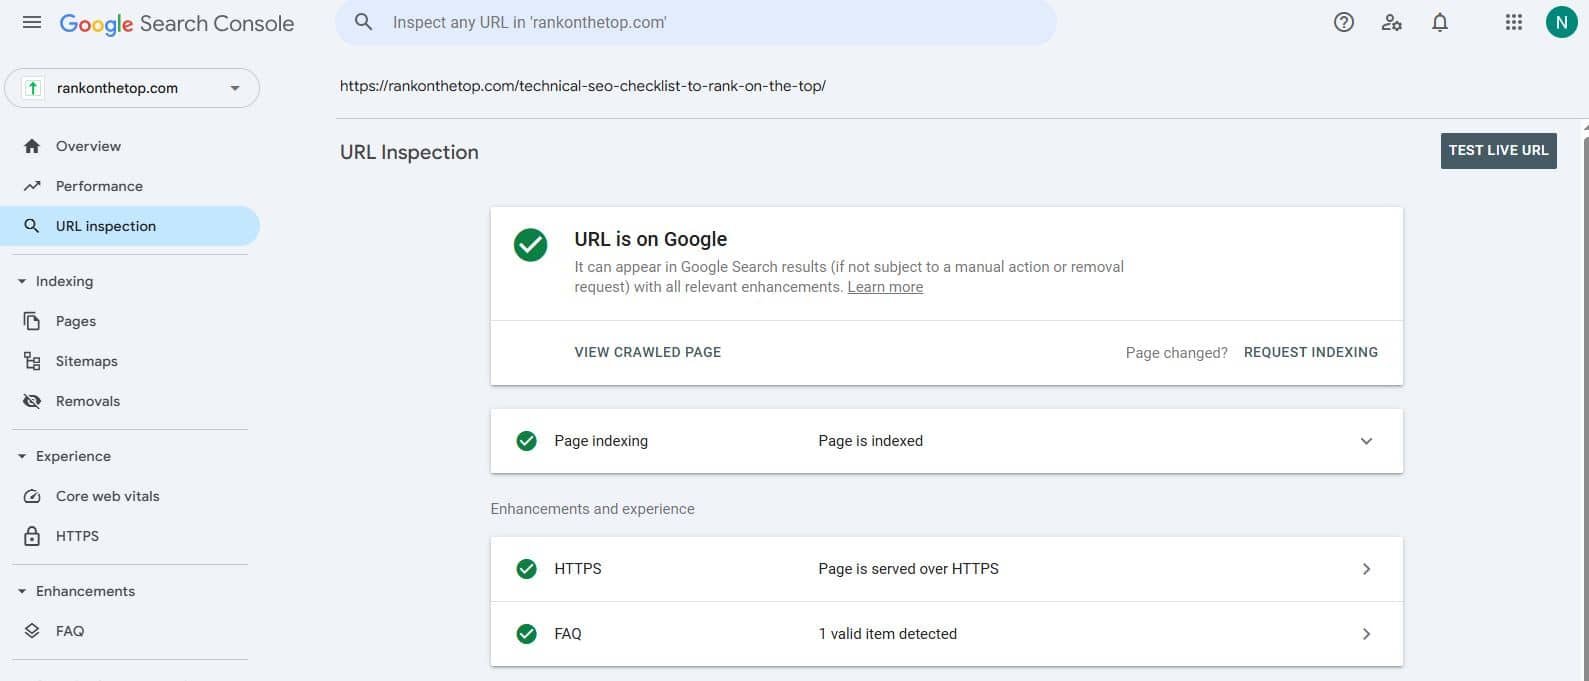Click the Performance trend icon
The image size is (1589, 681).
(32, 186)
